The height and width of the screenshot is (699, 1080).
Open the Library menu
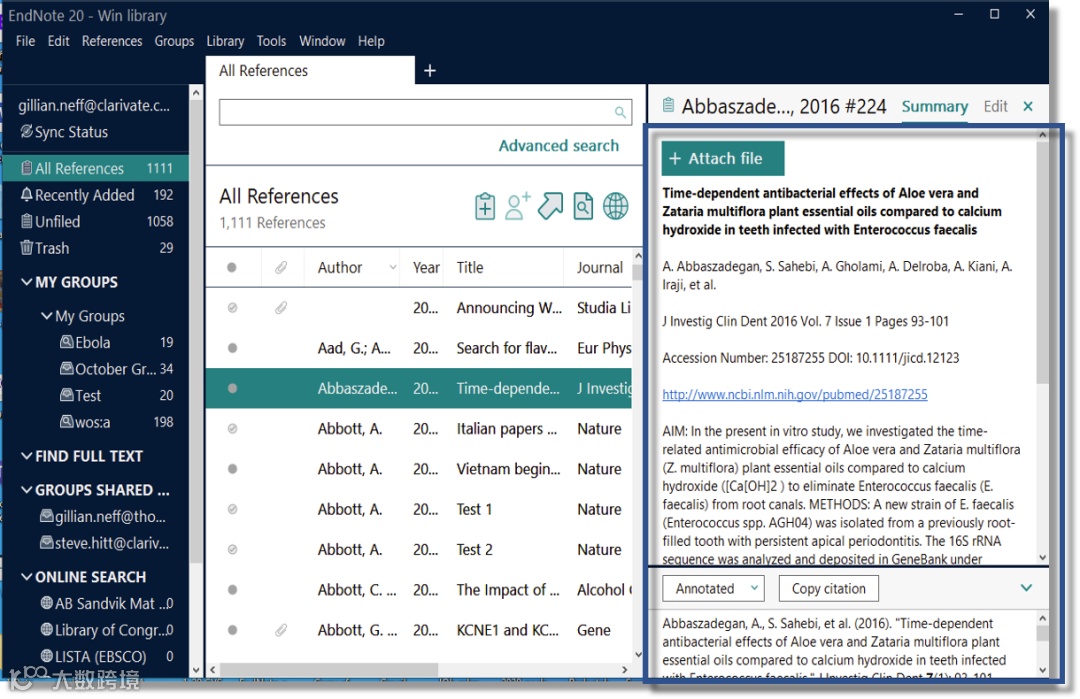tap(225, 41)
